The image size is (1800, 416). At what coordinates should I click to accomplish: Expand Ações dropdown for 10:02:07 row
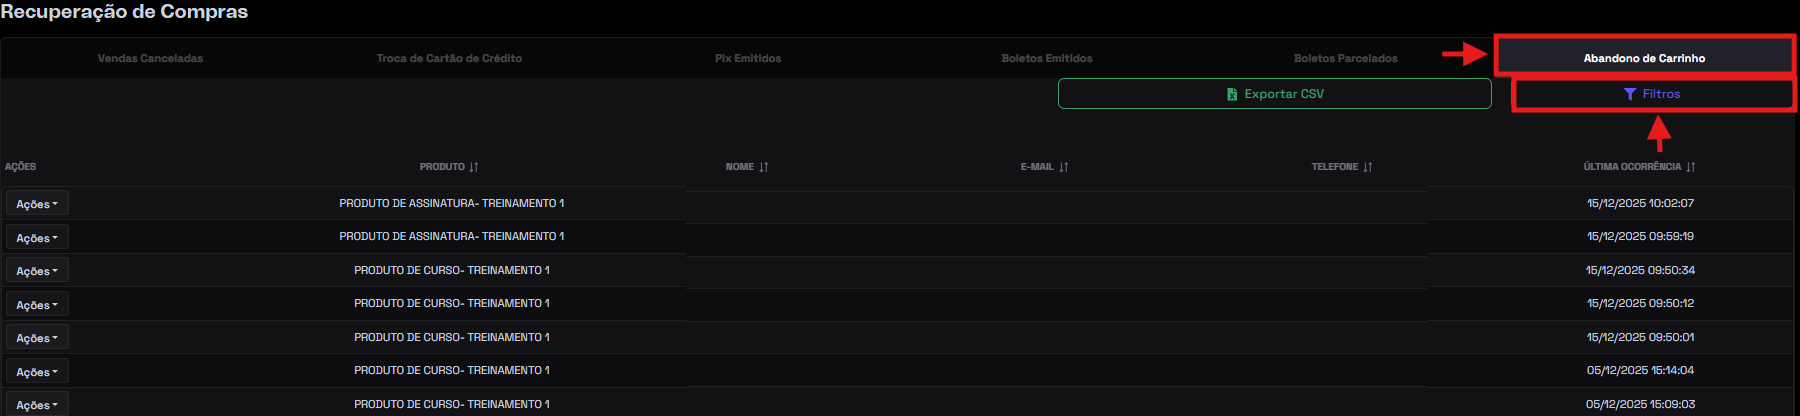pyautogui.click(x=37, y=204)
